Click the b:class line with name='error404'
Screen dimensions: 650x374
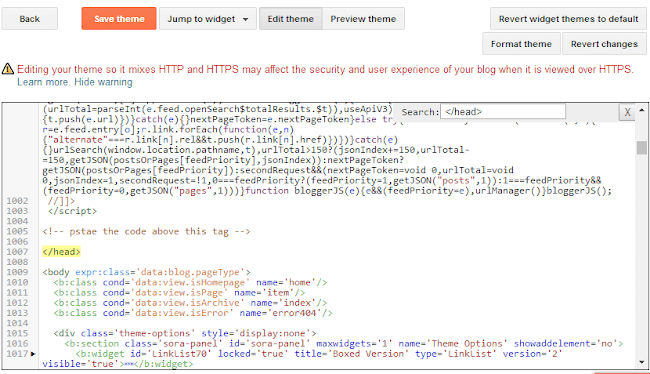click(x=193, y=313)
